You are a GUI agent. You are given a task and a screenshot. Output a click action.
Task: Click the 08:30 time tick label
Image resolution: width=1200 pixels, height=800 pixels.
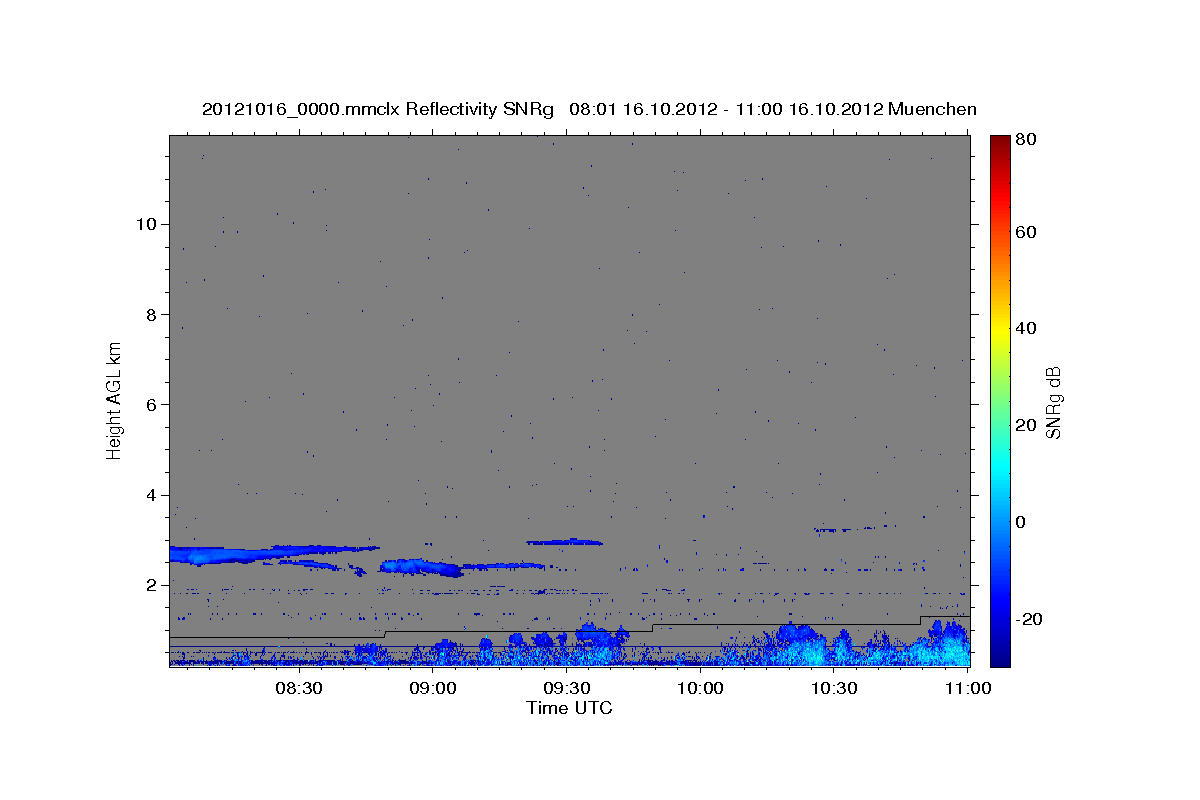pyautogui.click(x=298, y=689)
